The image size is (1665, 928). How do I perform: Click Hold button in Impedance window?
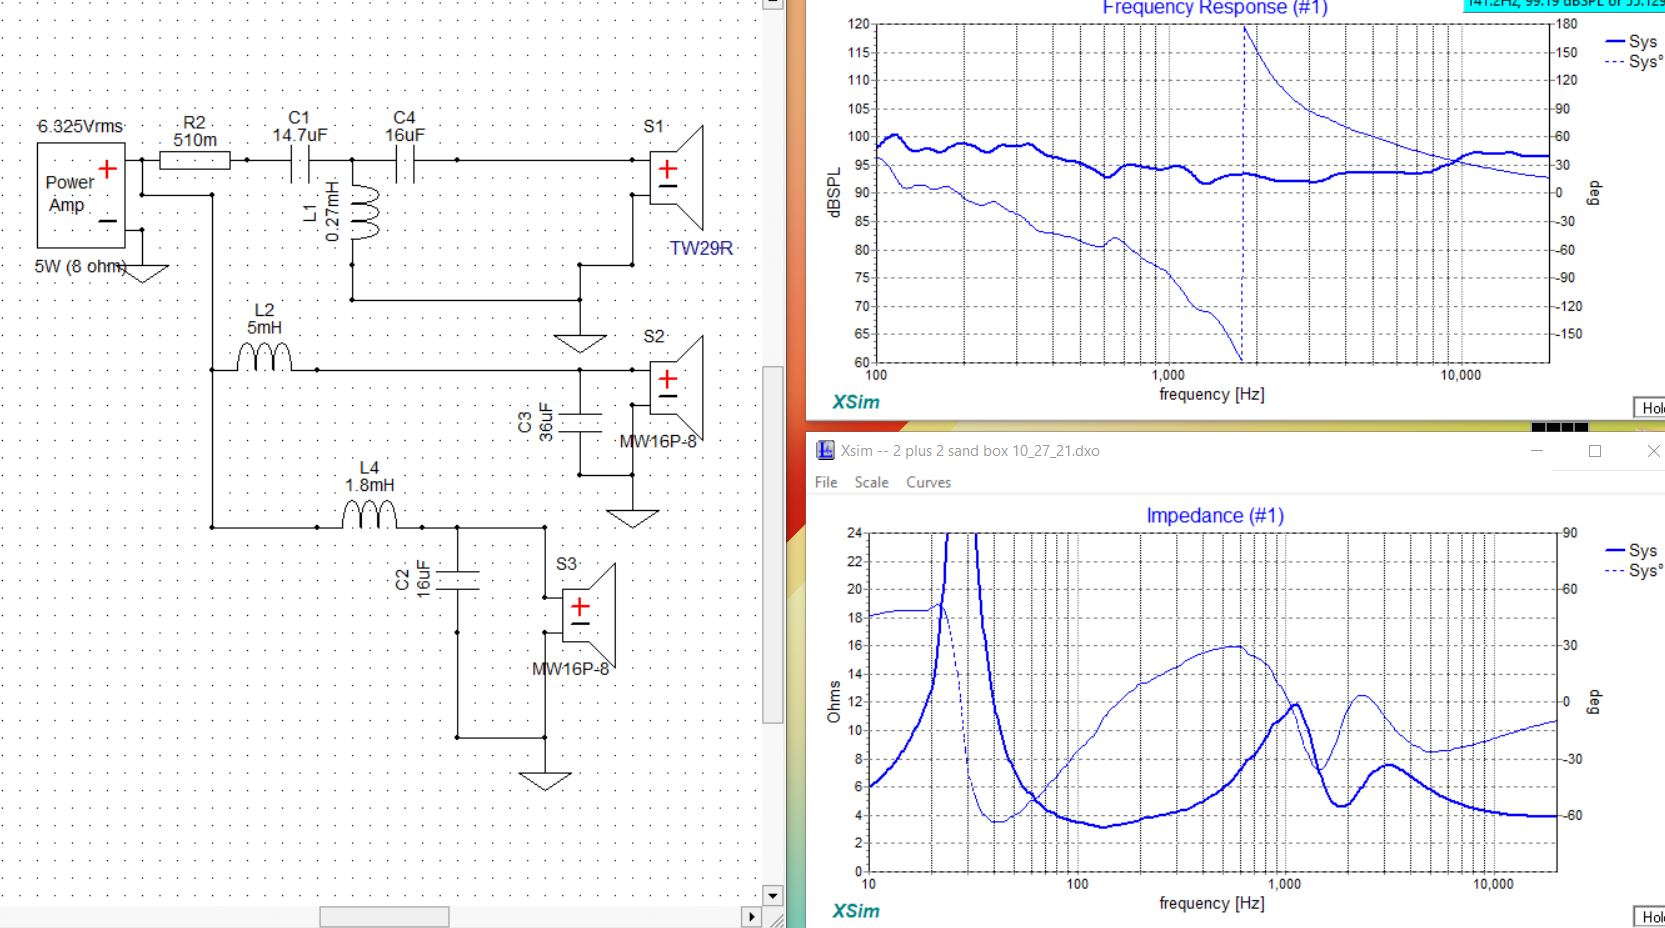click(x=1650, y=916)
